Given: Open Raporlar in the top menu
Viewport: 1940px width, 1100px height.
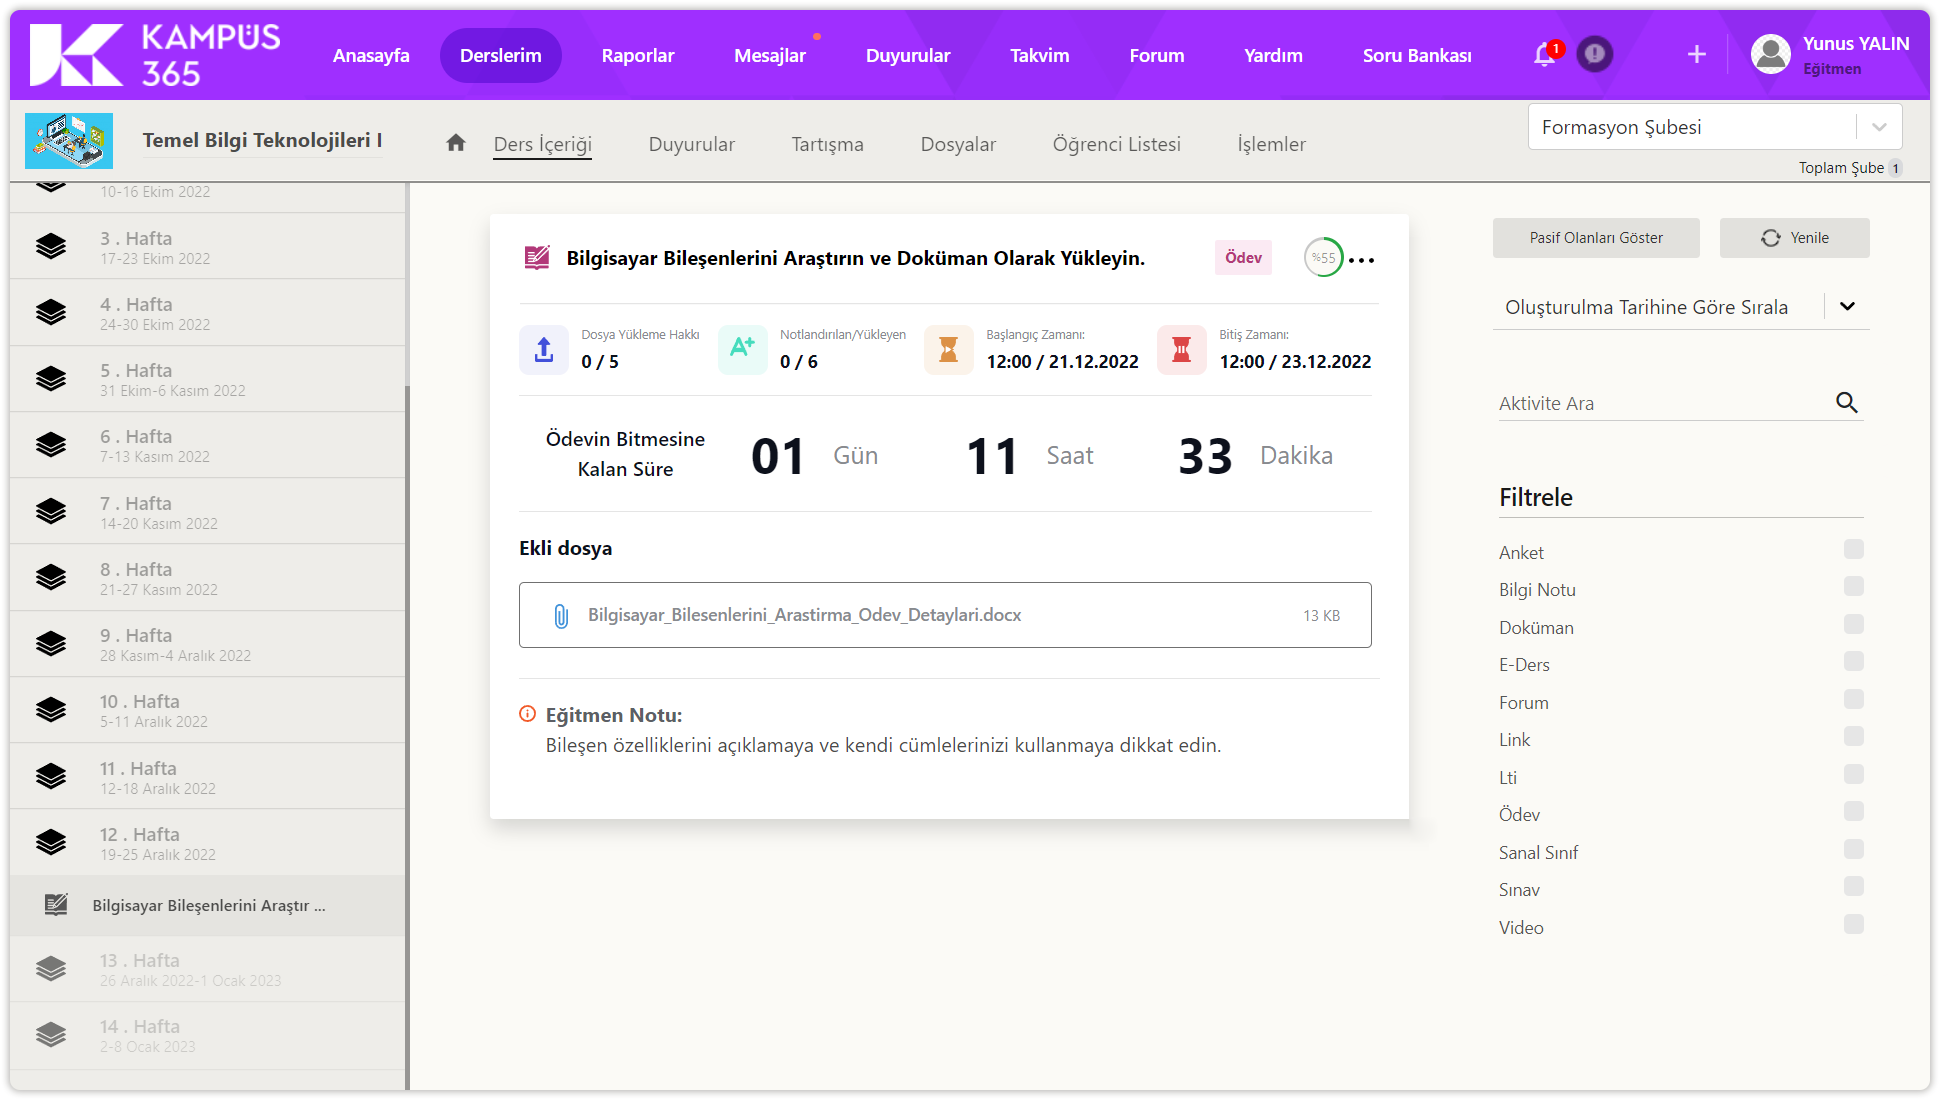Looking at the screenshot, I should [x=637, y=56].
